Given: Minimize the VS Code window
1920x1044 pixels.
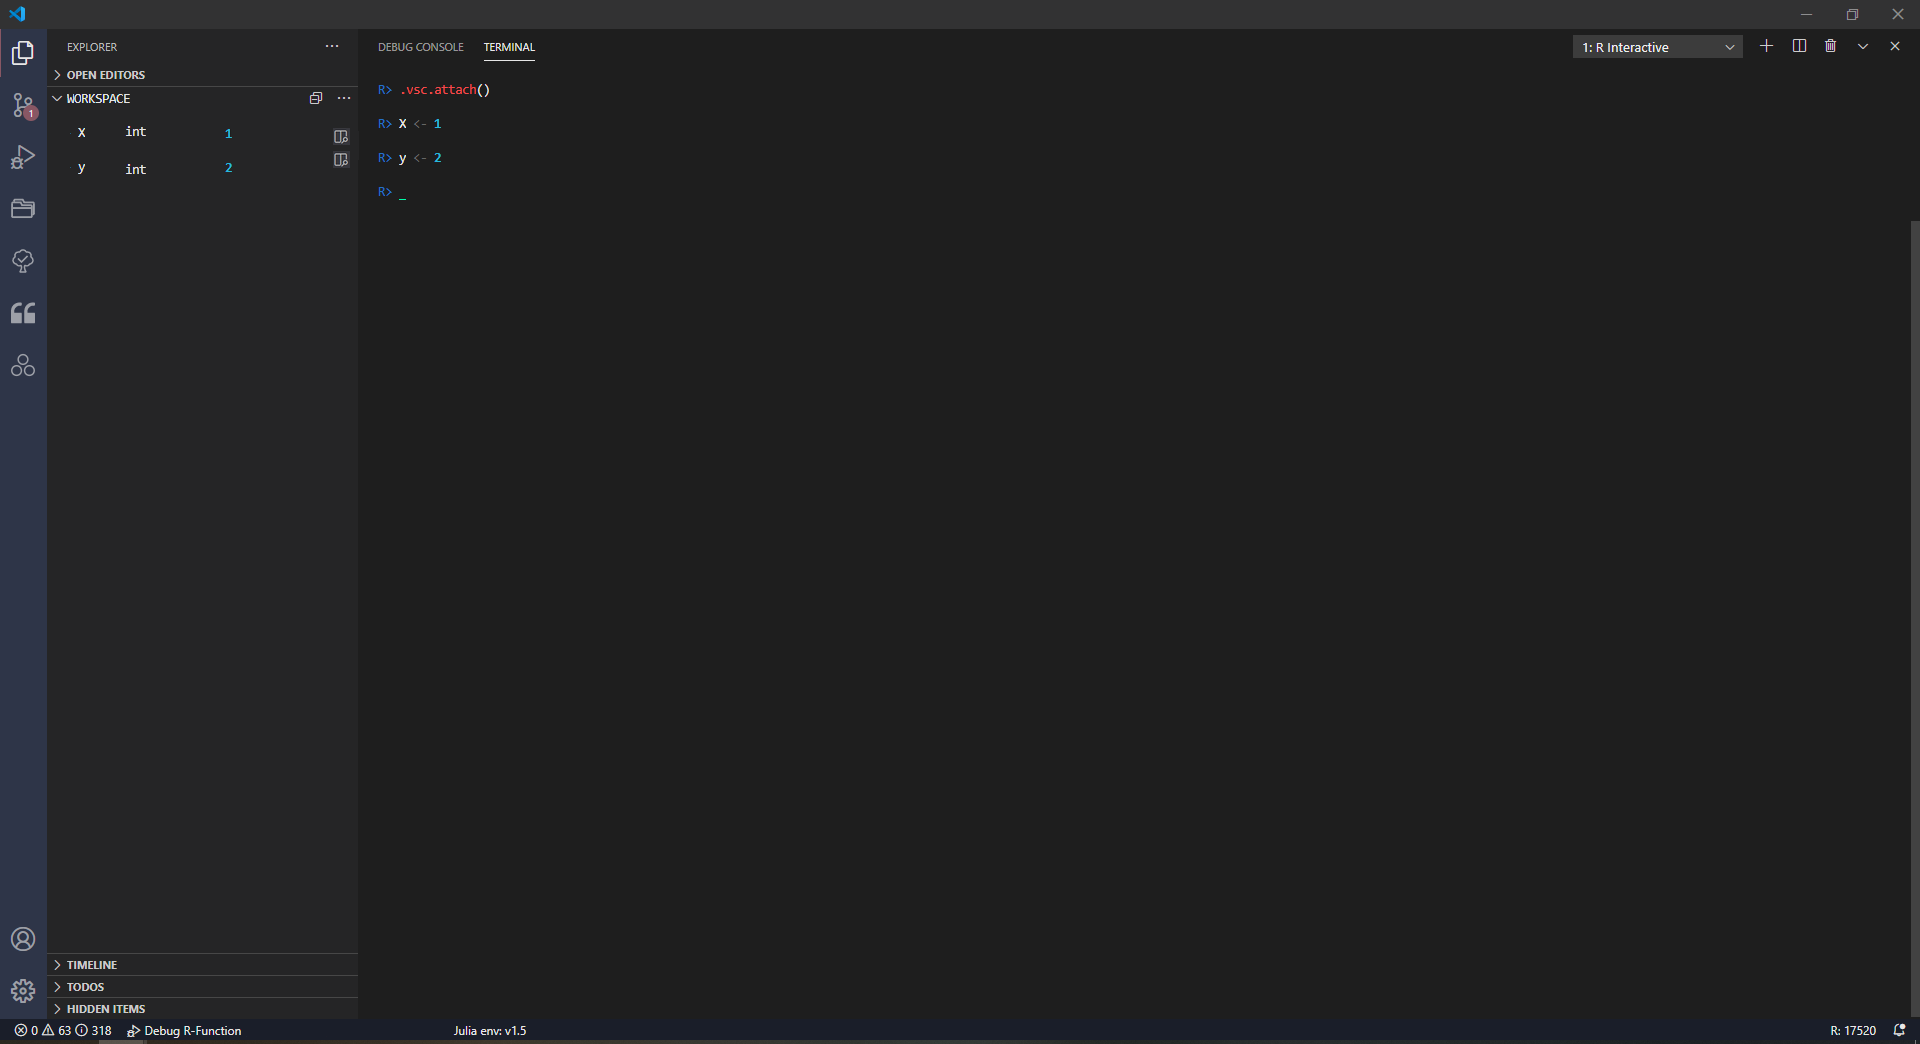Looking at the screenshot, I should 1806,14.
